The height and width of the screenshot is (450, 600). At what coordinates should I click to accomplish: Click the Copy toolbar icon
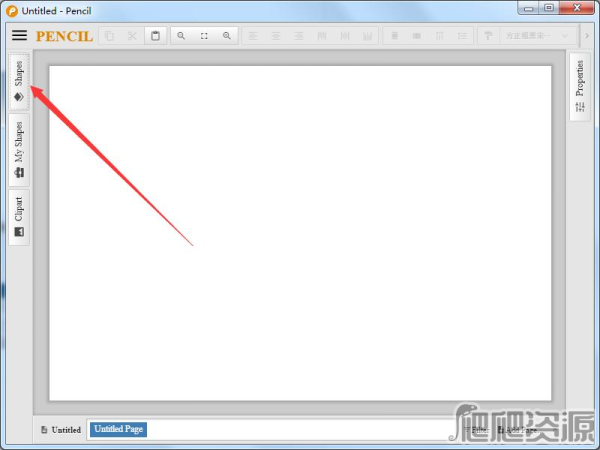click(x=110, y=36)
